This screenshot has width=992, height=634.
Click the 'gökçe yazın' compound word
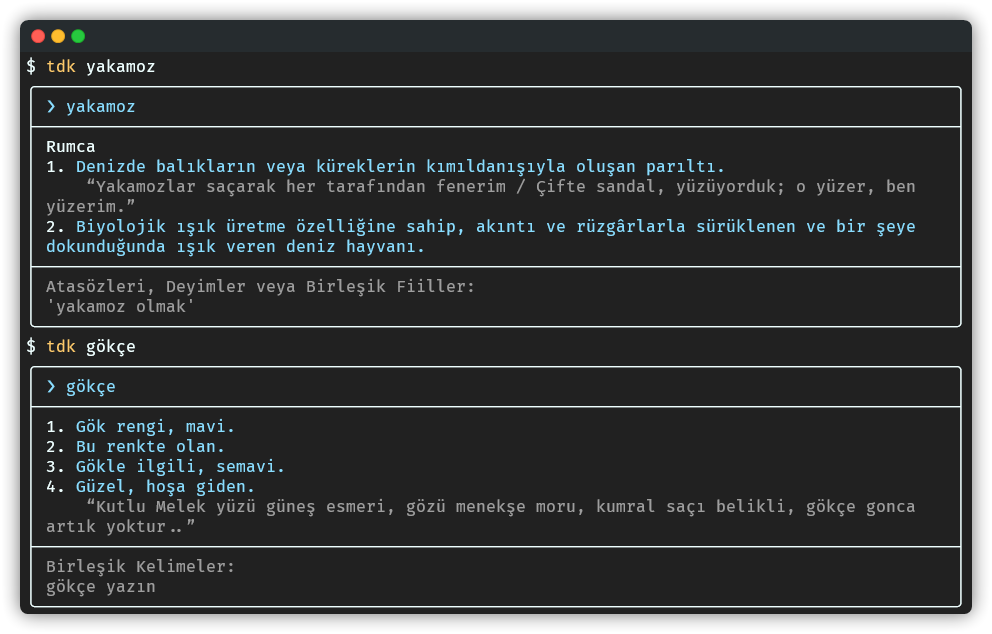click(100, 587)
